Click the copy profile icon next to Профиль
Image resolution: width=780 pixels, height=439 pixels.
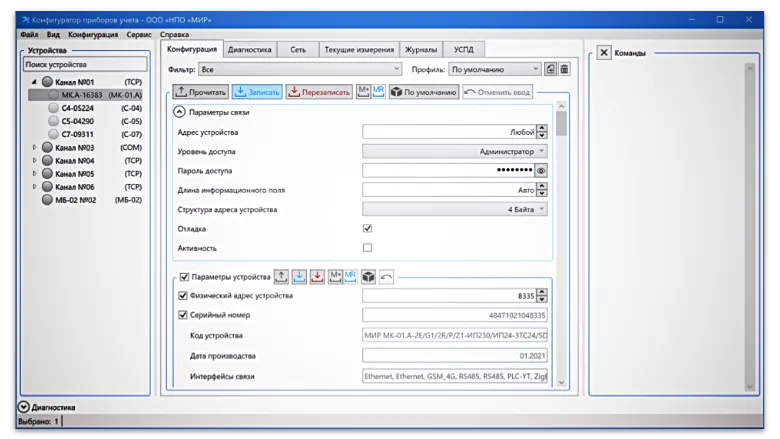550,70
